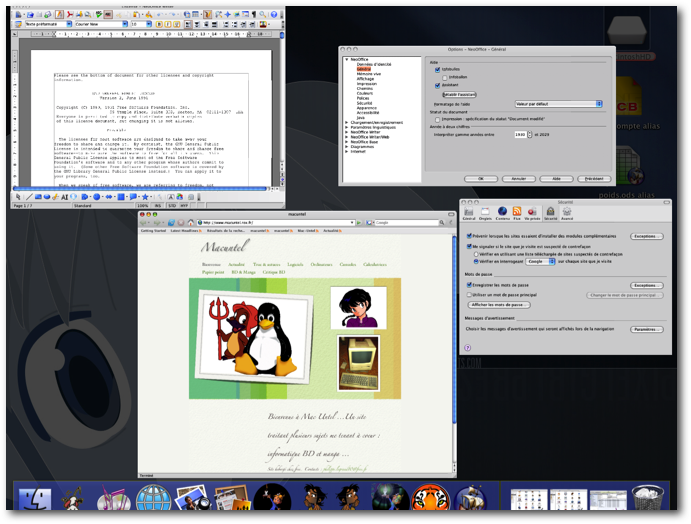The width and height of the screenshot is (691, 524).
Task: Open paragraph style dropdown in Writer
Action: (69, 24)
